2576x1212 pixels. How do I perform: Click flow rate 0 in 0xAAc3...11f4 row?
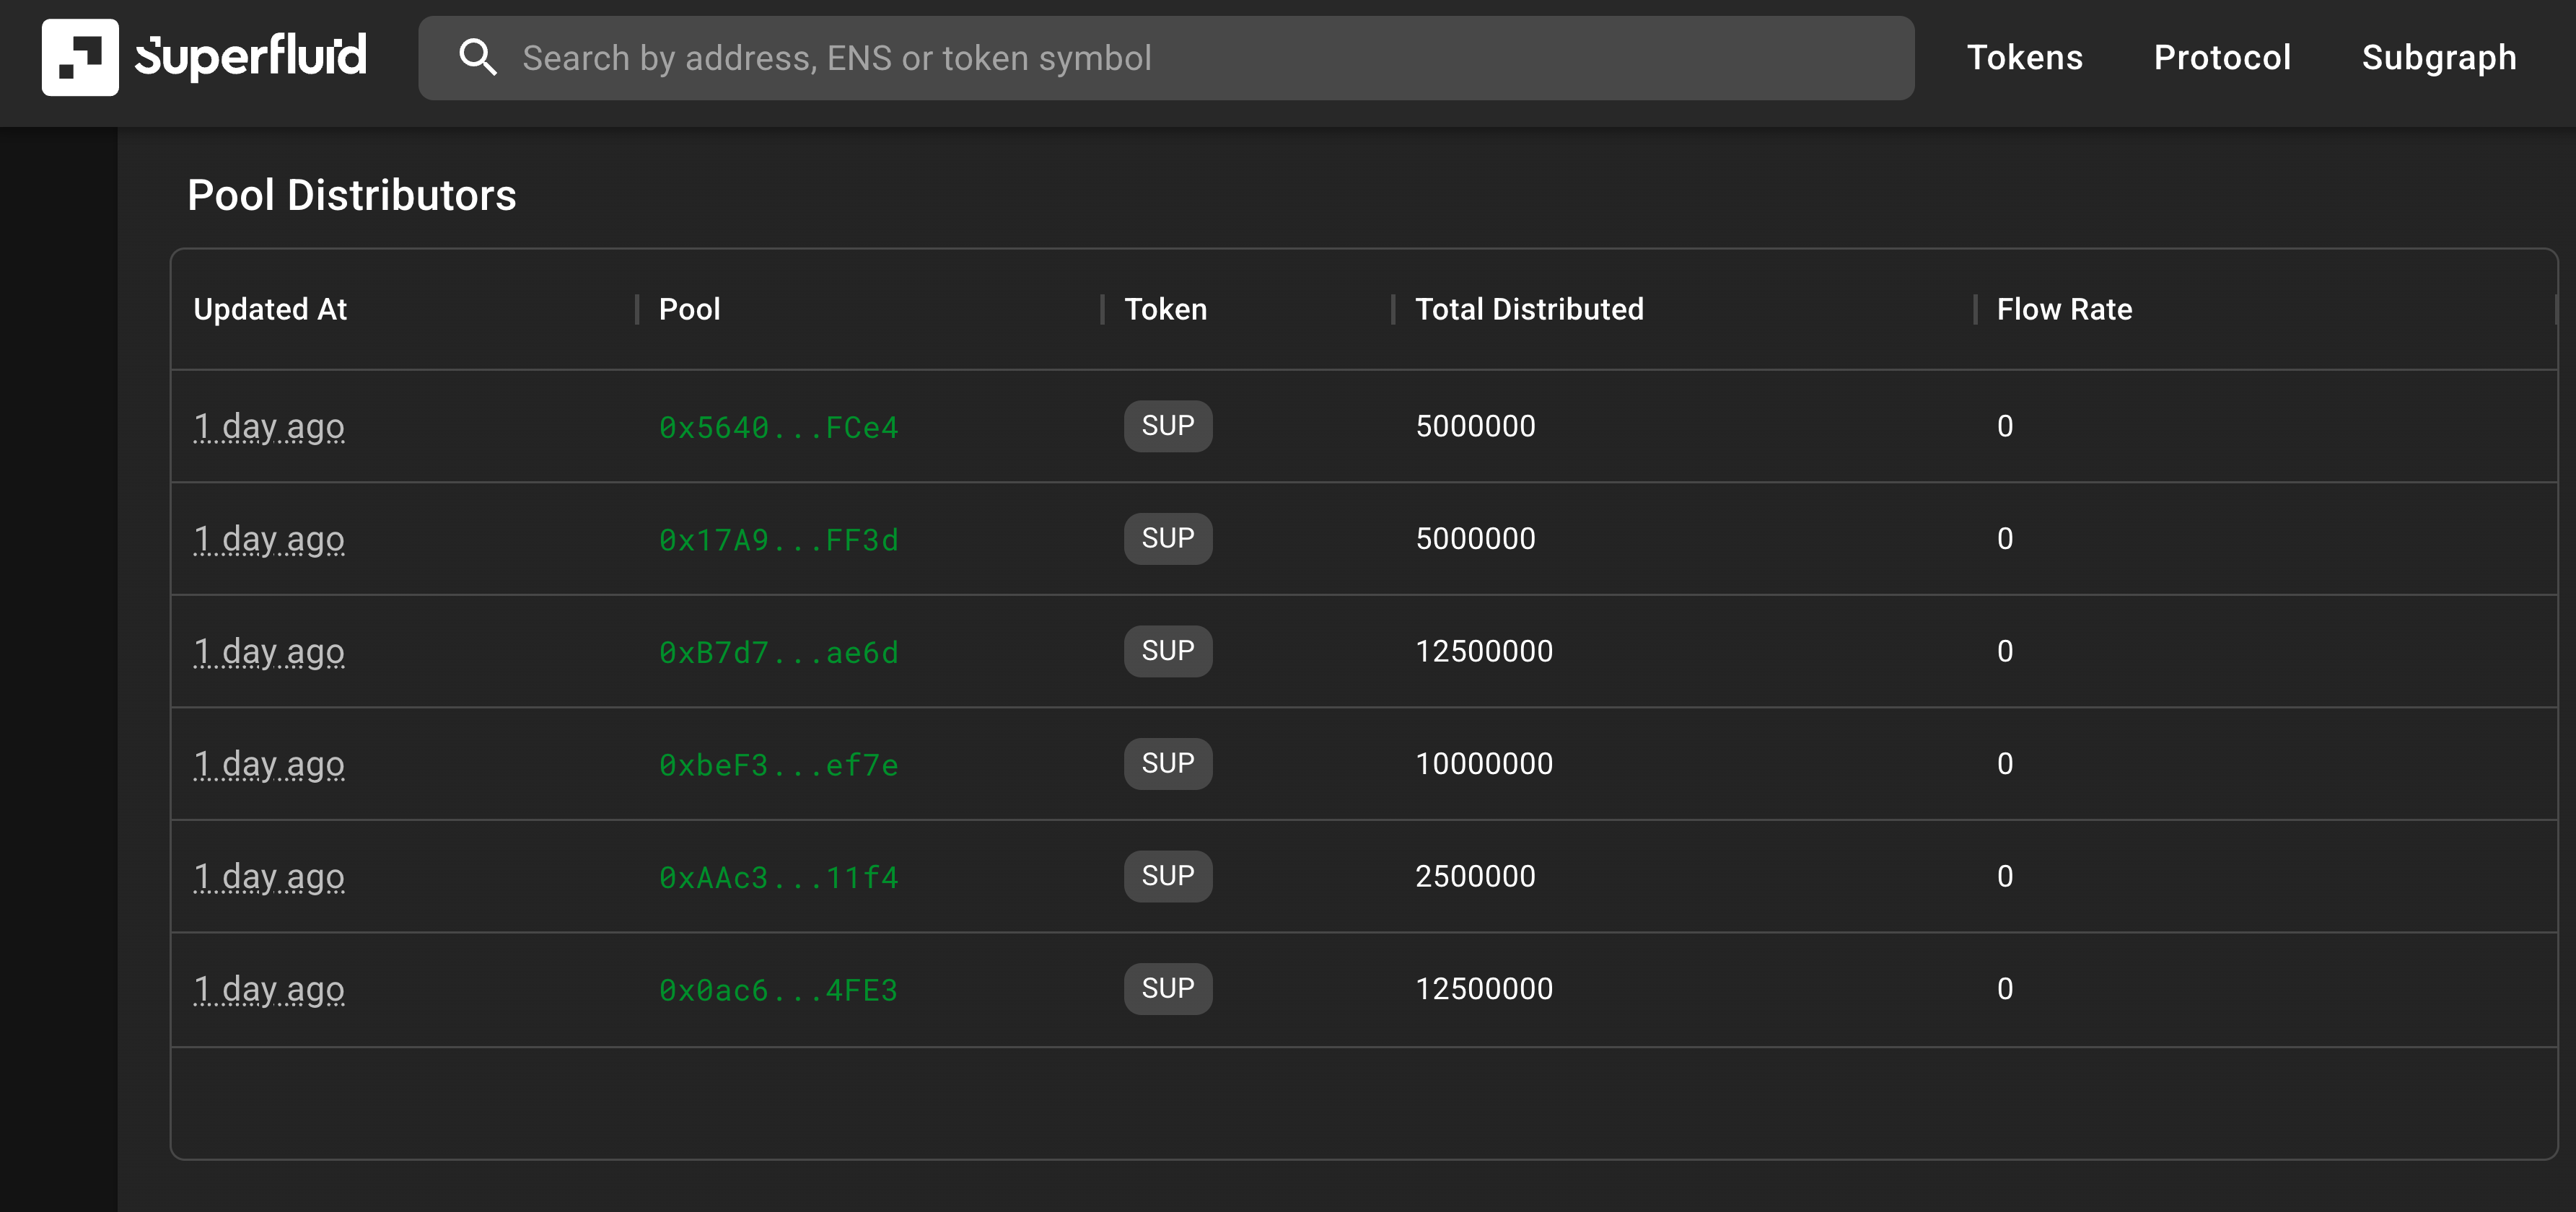click(2004, 876)
